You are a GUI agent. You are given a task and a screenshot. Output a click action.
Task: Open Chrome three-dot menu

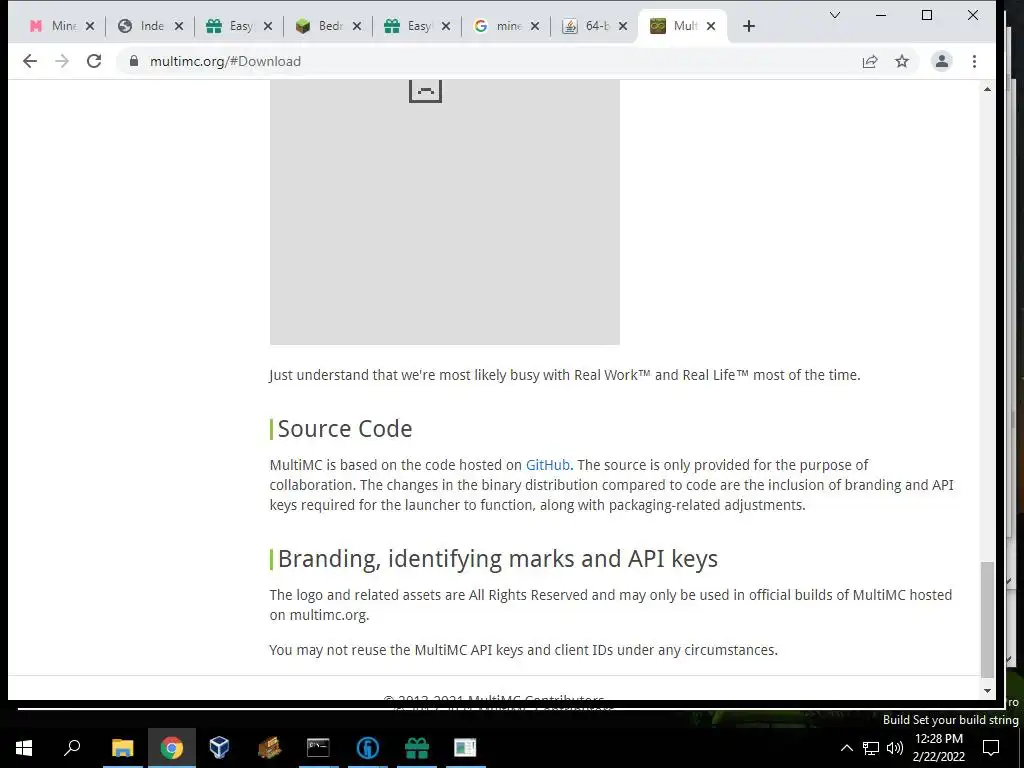tap(974, 61)
